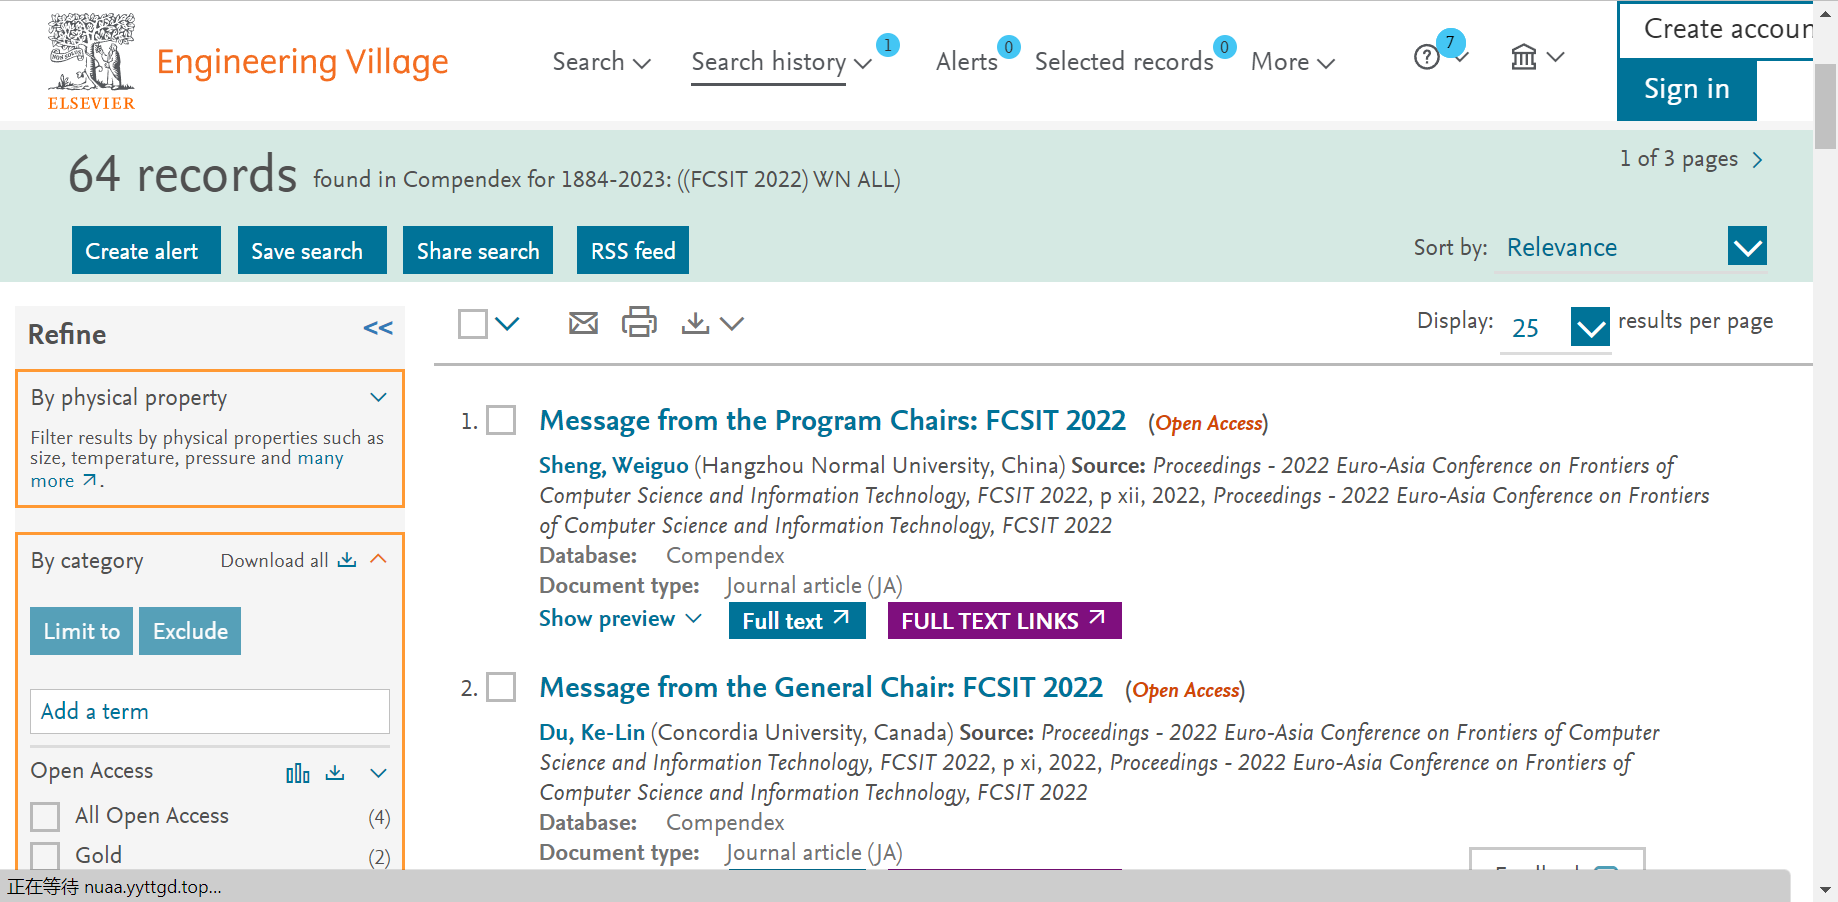Collapse Refine panel with double-arrow icon
Image resolution: width=1838 pixels, height=902 pixels.
pos(378,328)
